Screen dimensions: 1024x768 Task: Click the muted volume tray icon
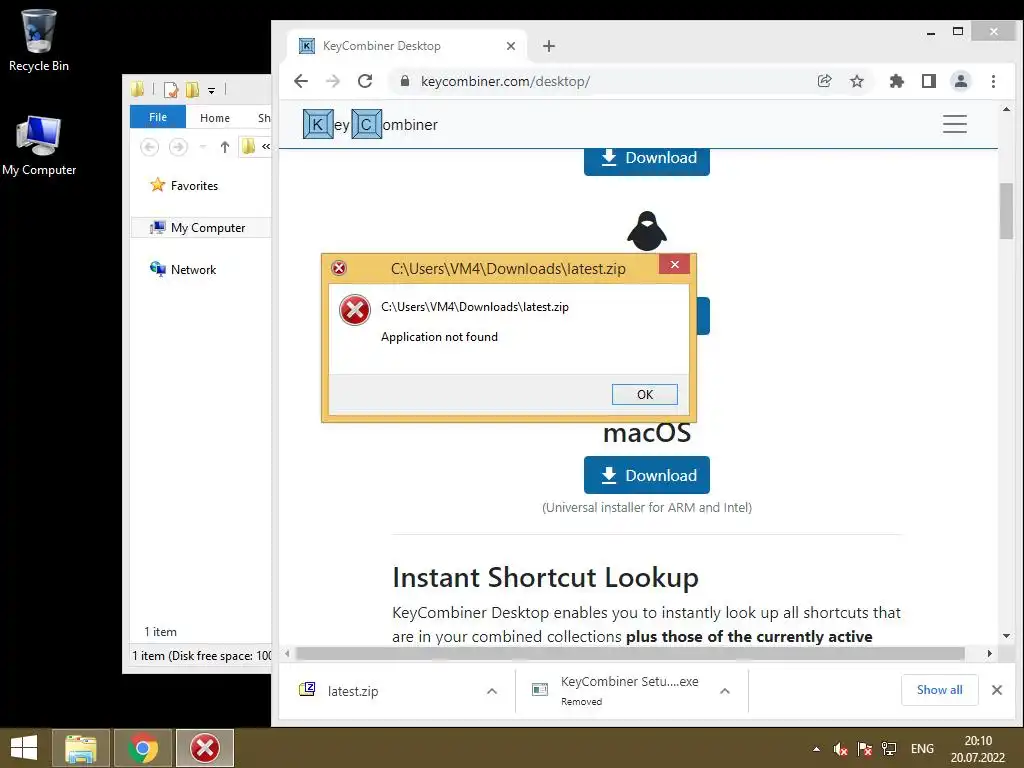tap(840, 749)
